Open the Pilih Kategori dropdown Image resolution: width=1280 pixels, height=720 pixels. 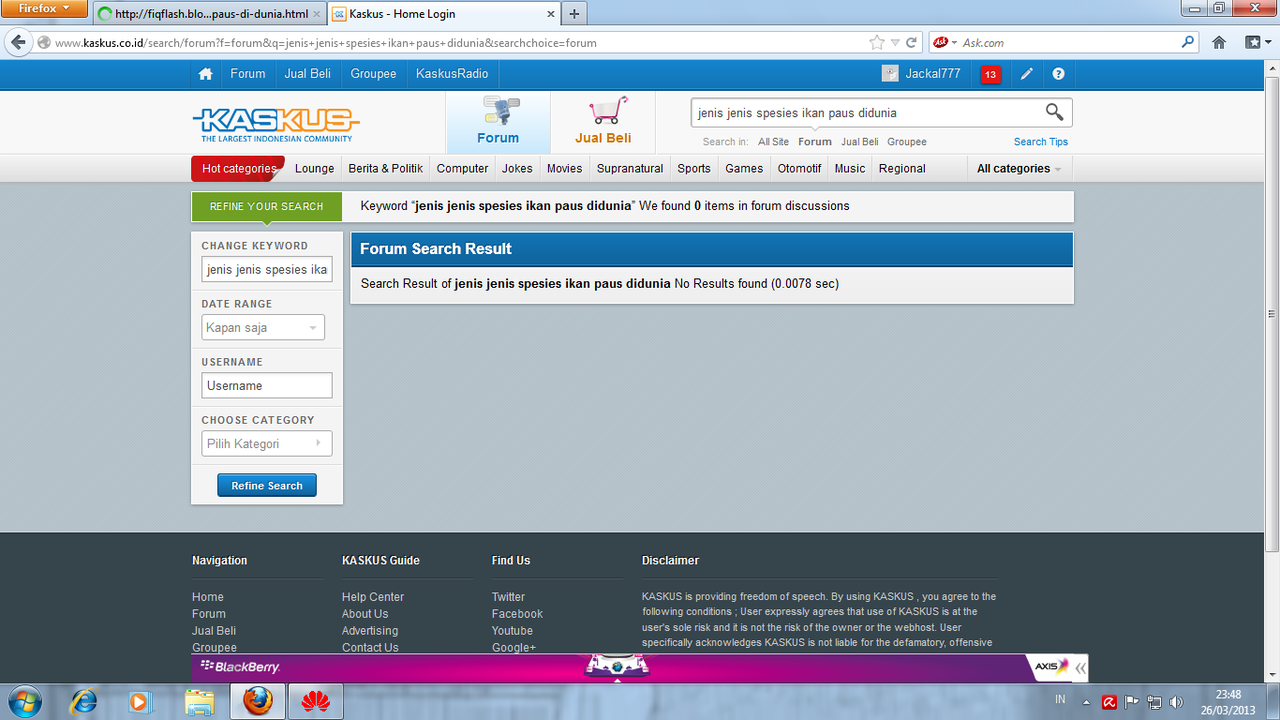266,443
